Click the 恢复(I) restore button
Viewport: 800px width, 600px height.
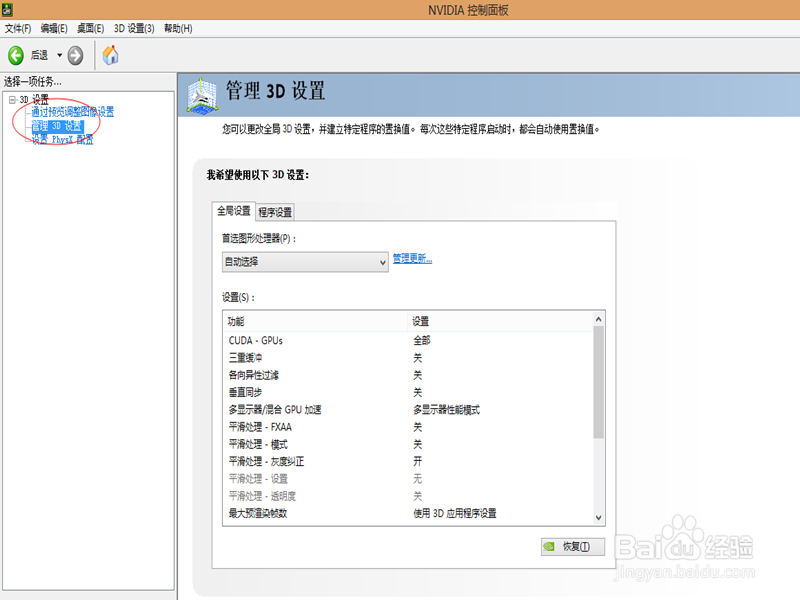(x=573, y=546)
